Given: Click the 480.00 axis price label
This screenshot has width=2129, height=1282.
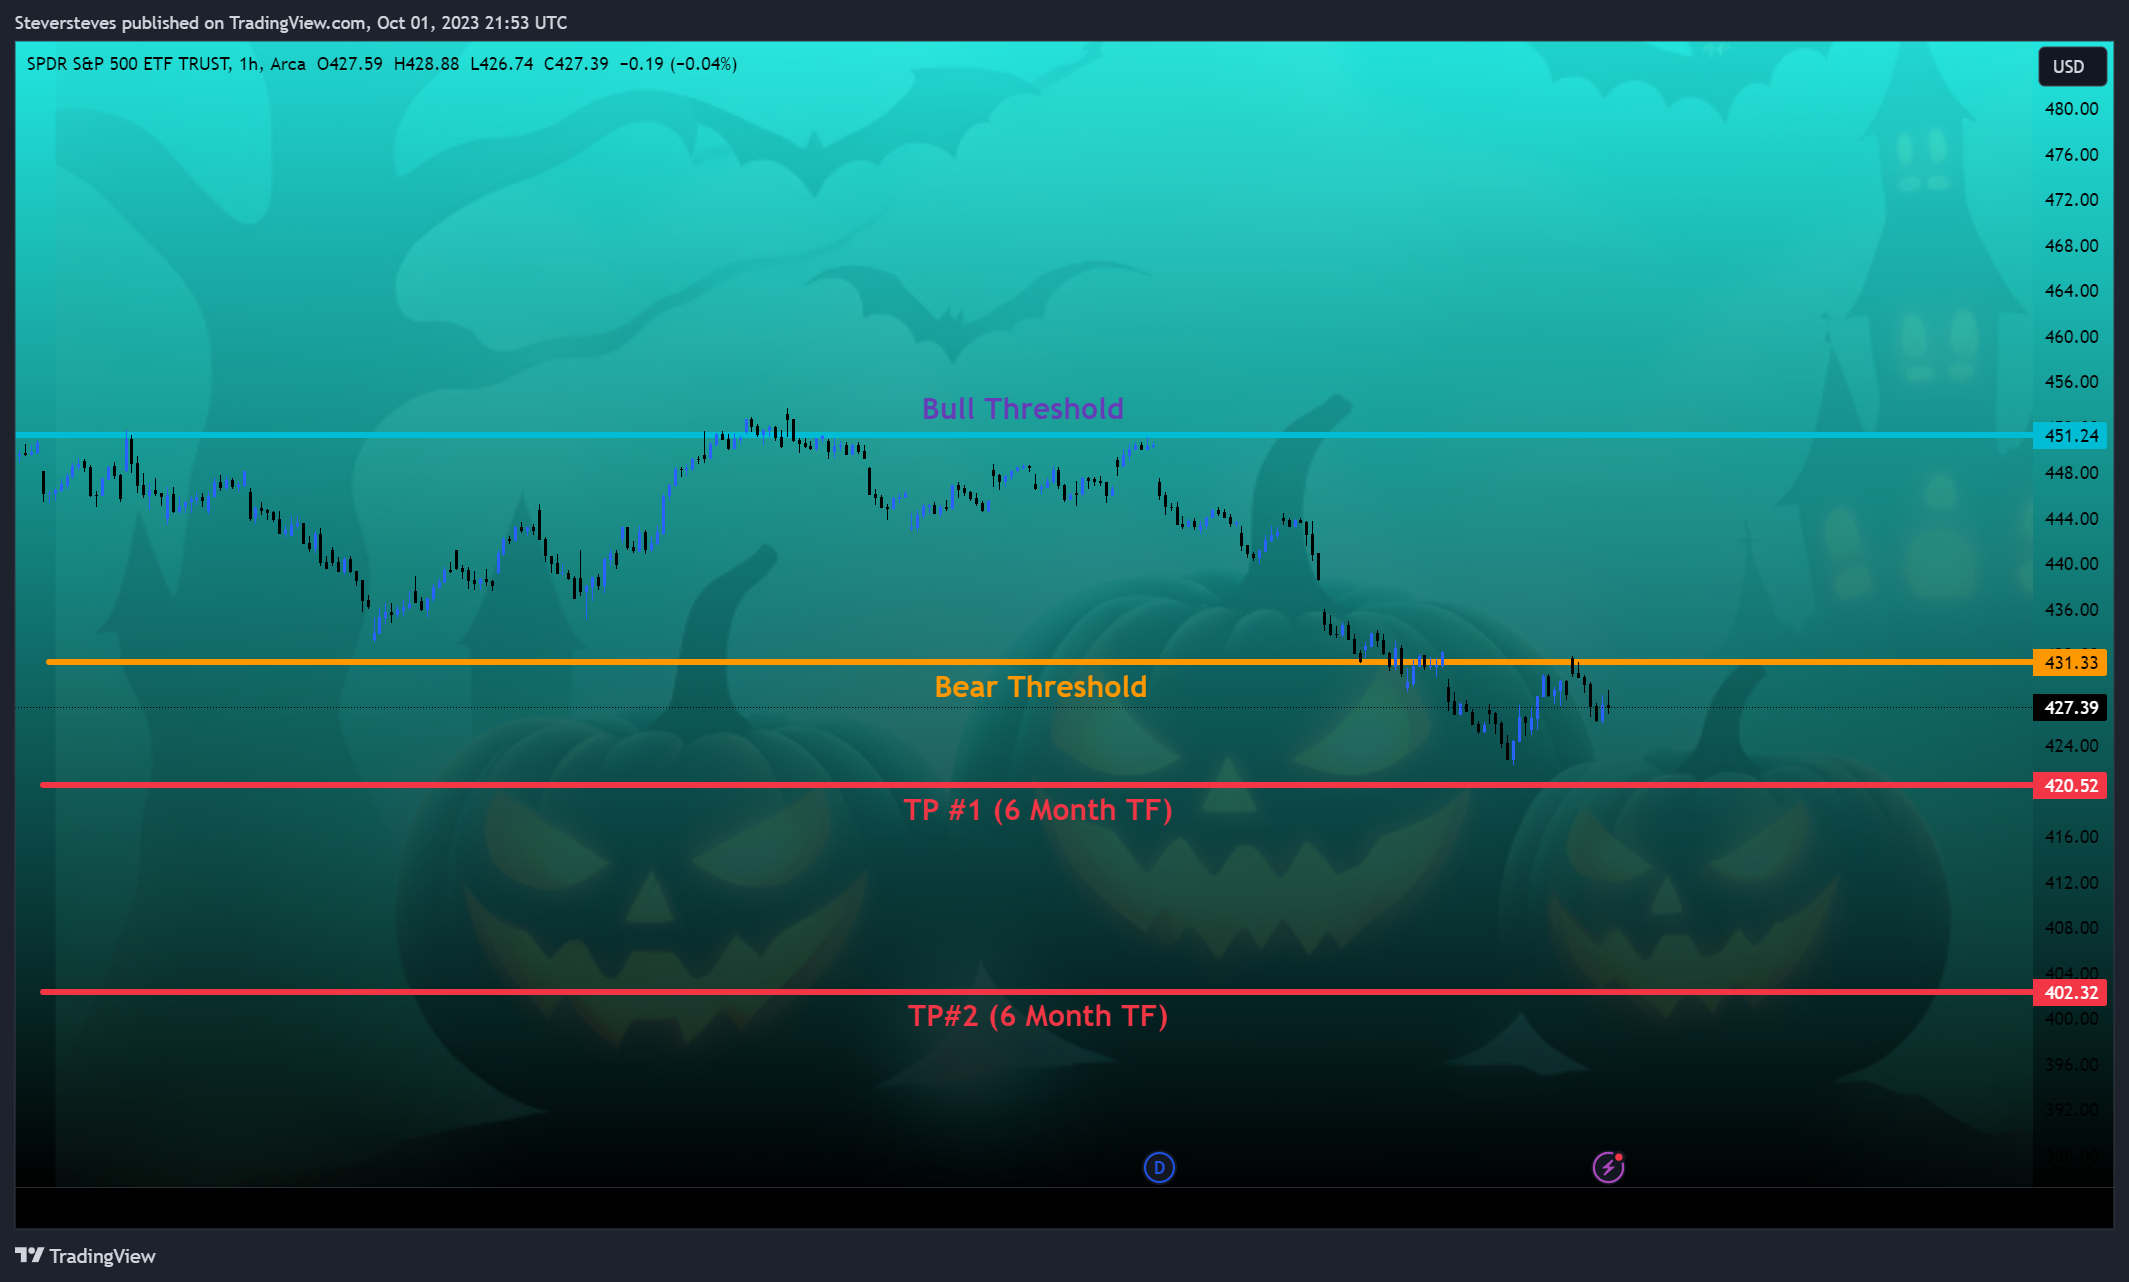Looking at the screenshot, I should click(2071, 109).
